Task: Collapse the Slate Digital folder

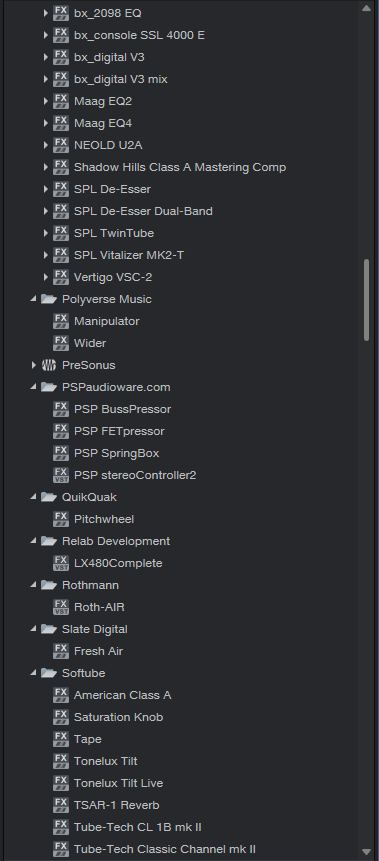Action: click(34, 628)
